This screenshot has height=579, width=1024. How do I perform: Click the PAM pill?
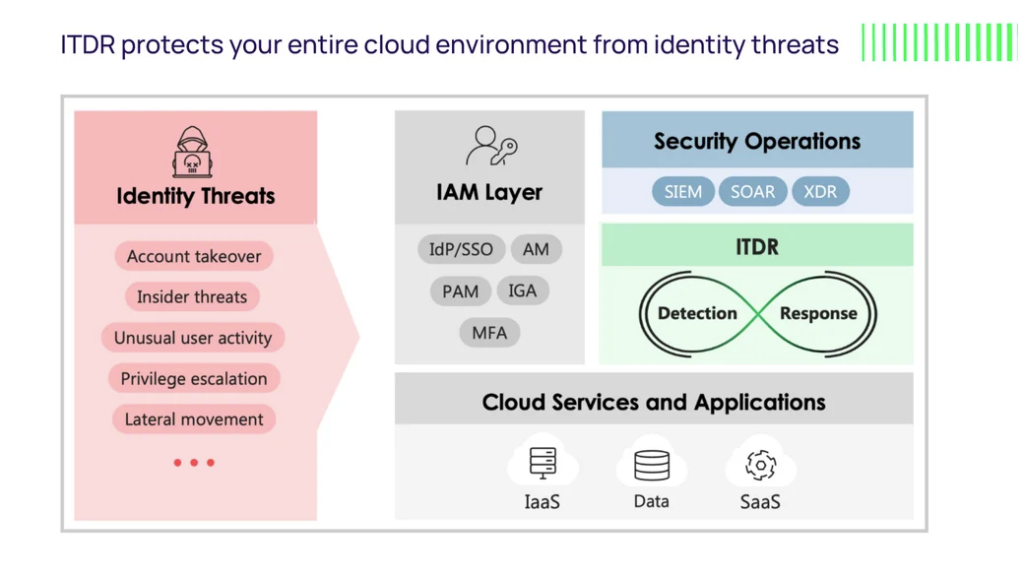pos(460,291)
